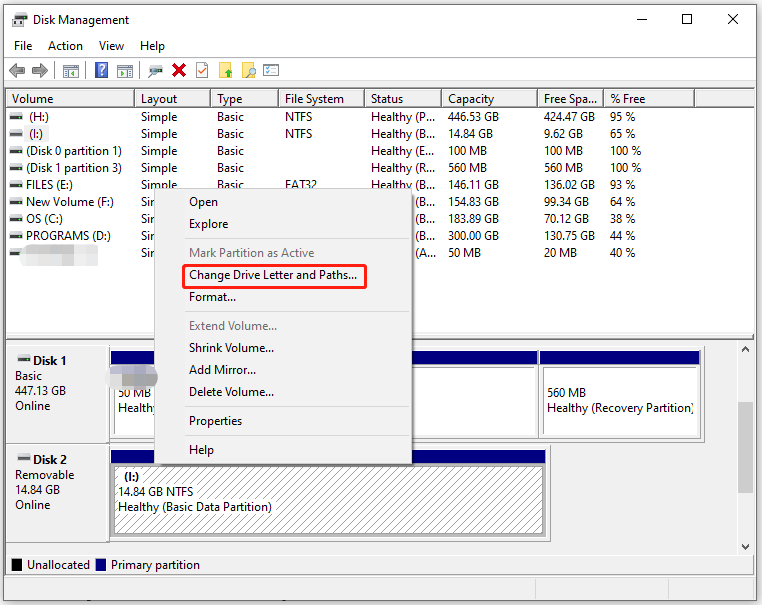The image size is (762, 605).
Task: Select the PROGRAMS (D:) volume drive icon
Action: (16, 236)
